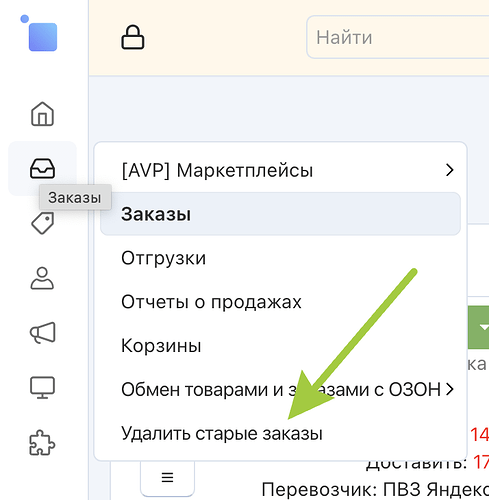Click the Перевозчик: ПВЗ Яндекс text
Viewport: 489px width, 500px height.
point(375,490)
